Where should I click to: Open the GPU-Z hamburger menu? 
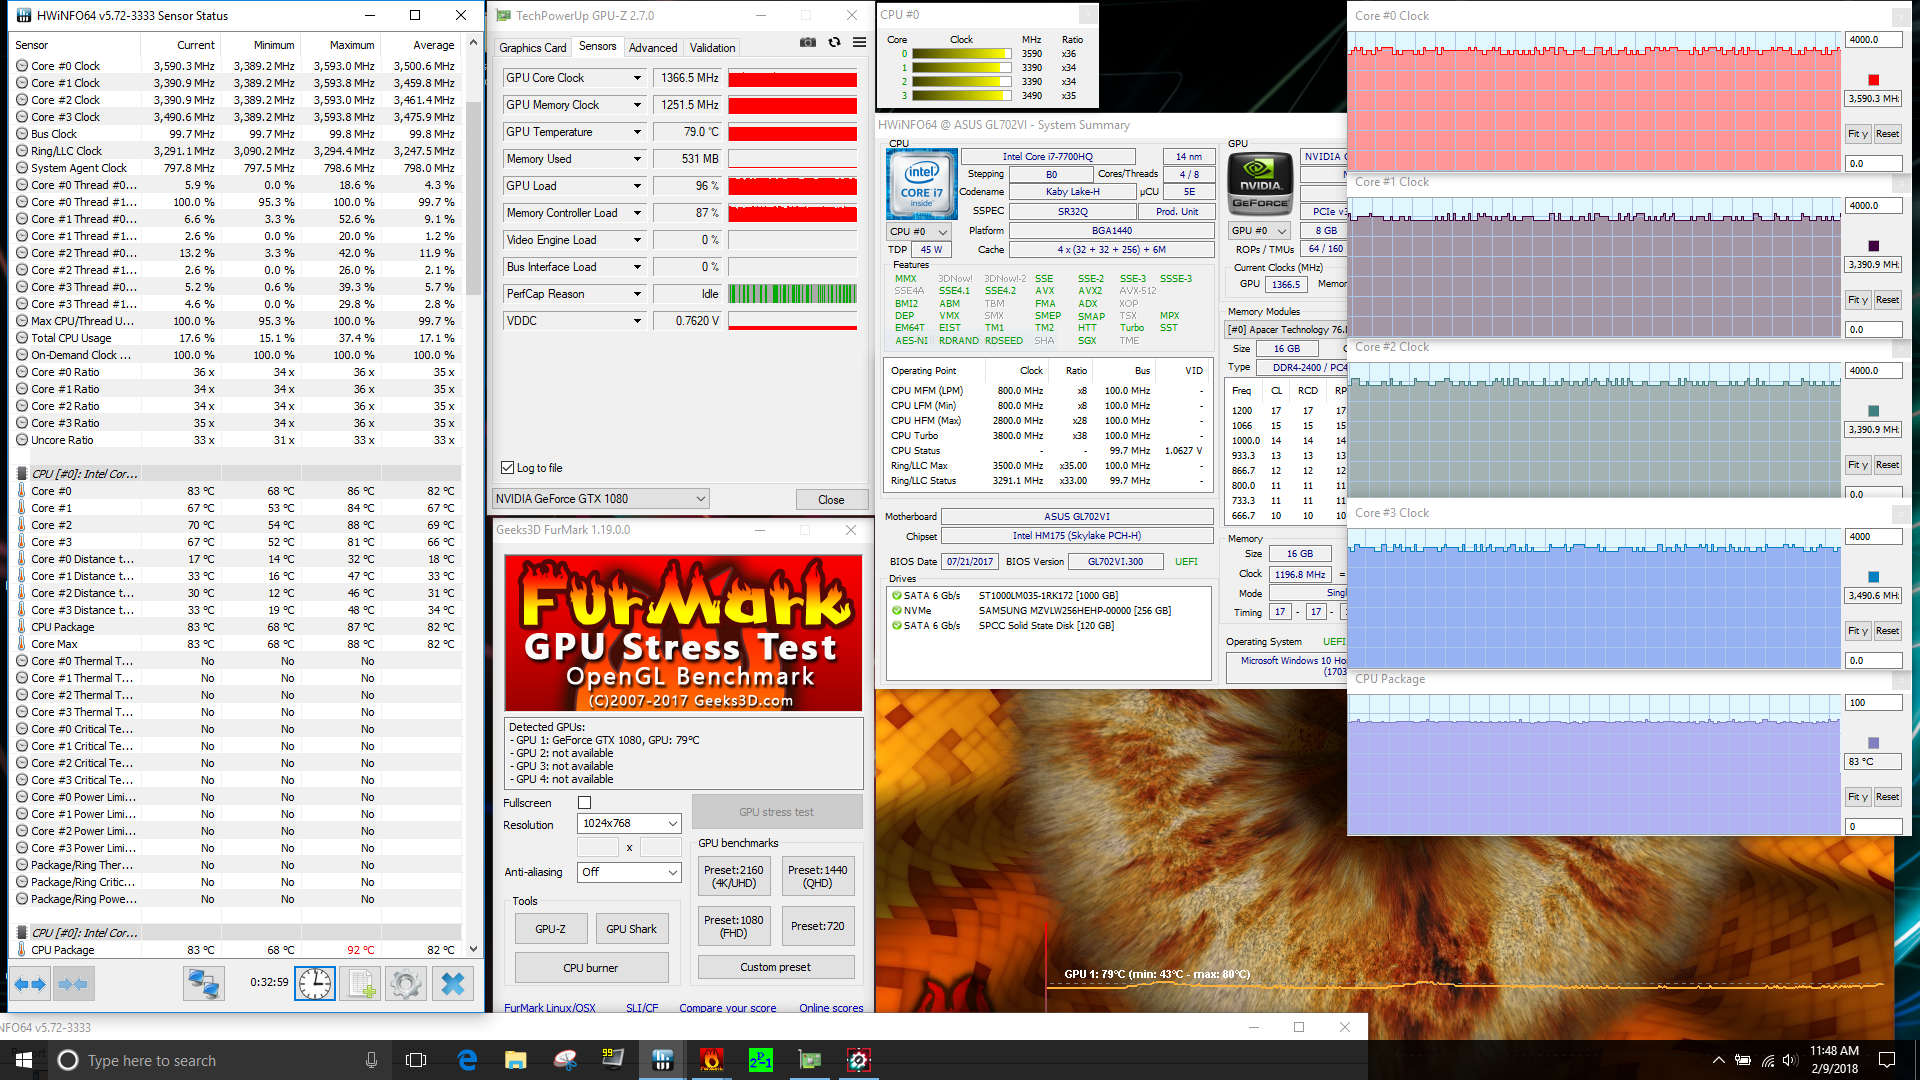(859, 43)
